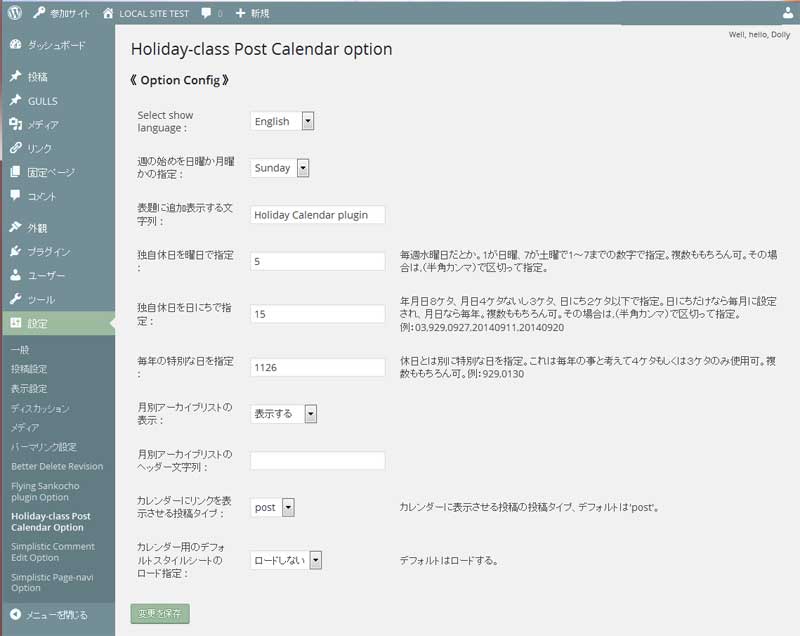This screenshot has height=636, width=800.
Task: Click メニューを閉じる collapse link
Action: point(57,615)
